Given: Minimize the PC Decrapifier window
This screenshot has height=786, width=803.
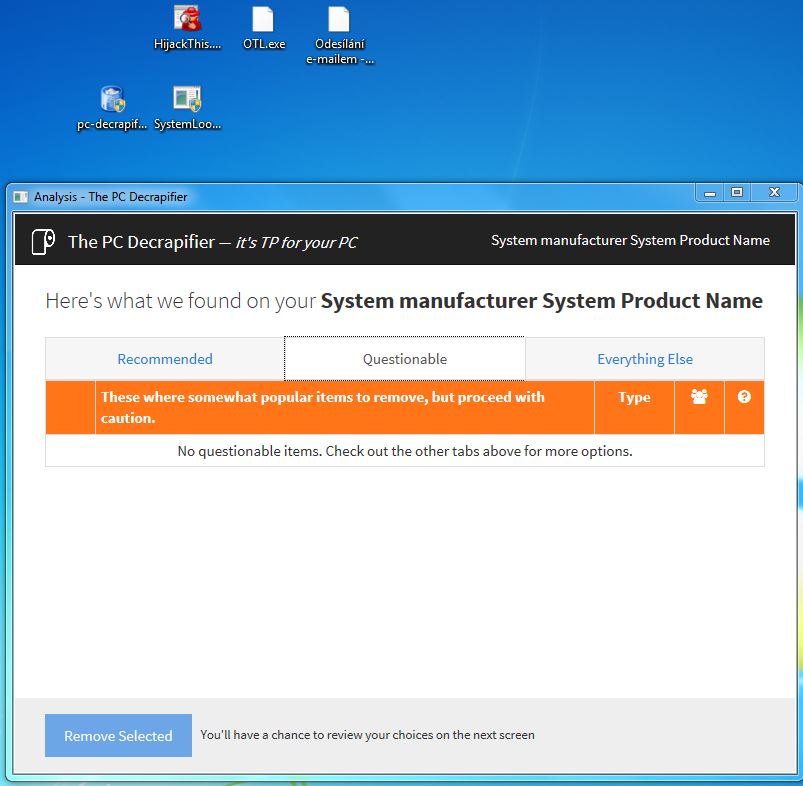Looking at the screenshot, I should coord(710,193).
